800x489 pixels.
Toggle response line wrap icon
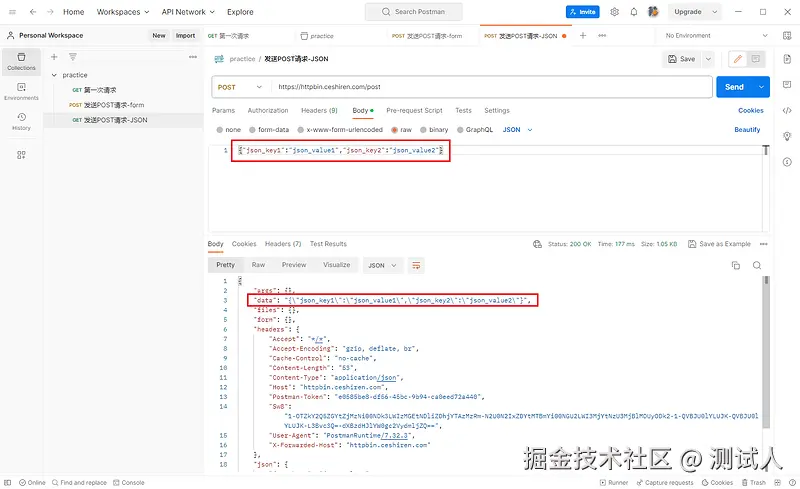[x=416, y=265]
